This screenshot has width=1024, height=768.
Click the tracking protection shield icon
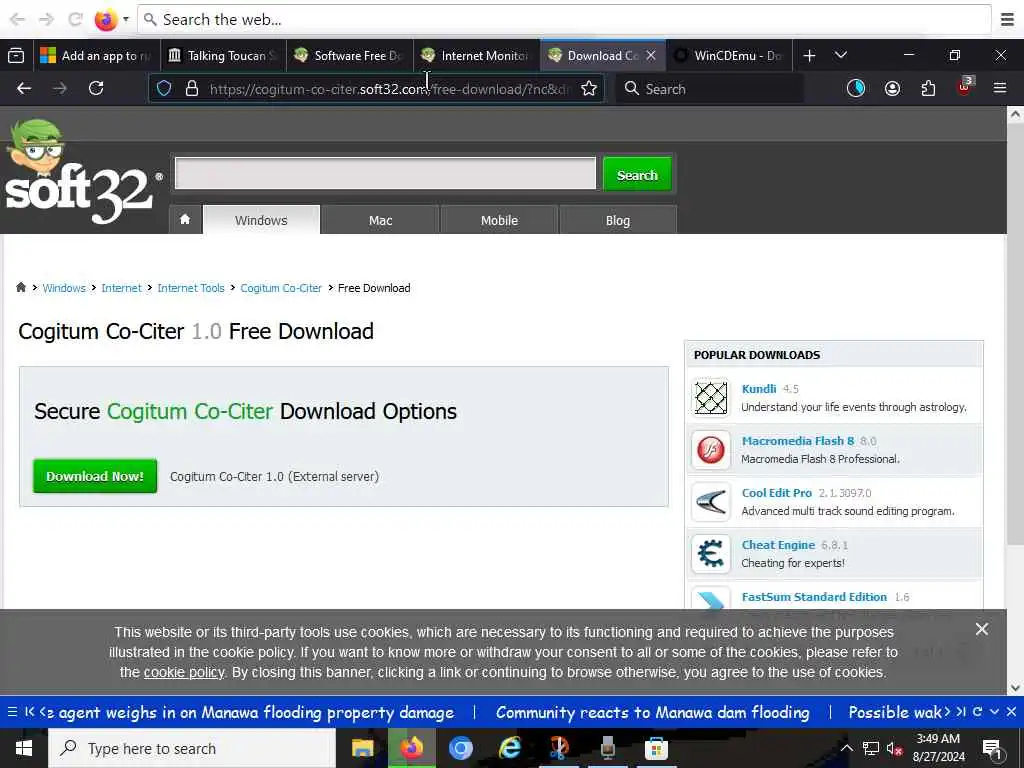(164, 89)
